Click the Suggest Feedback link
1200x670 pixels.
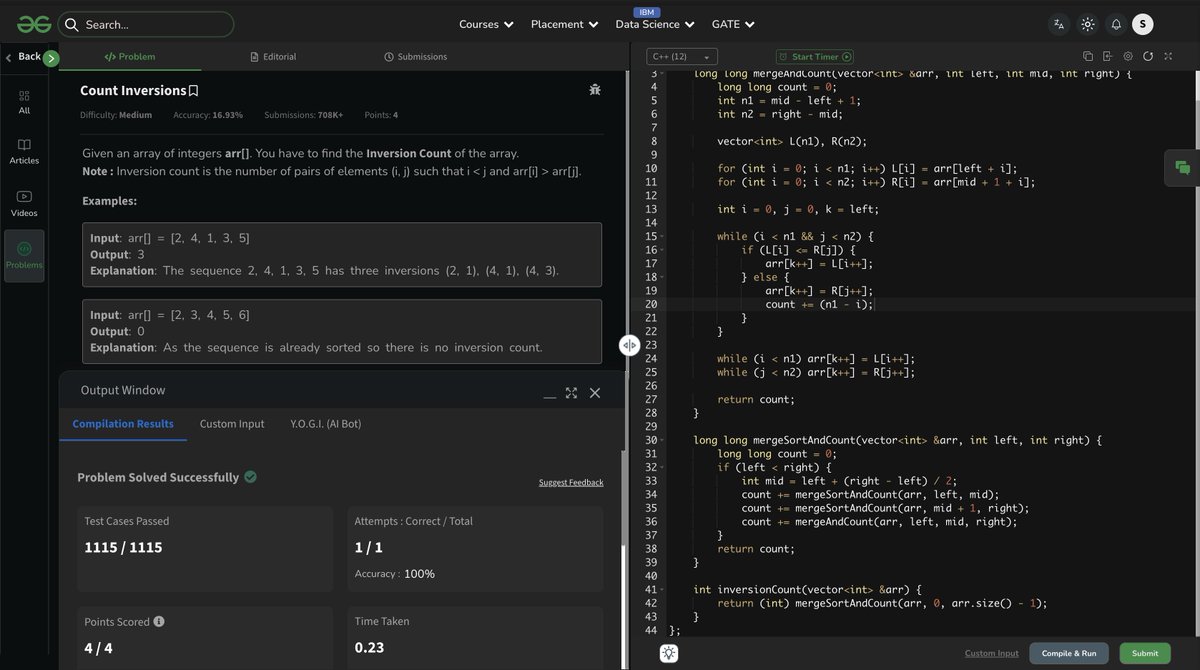(571, 482)
